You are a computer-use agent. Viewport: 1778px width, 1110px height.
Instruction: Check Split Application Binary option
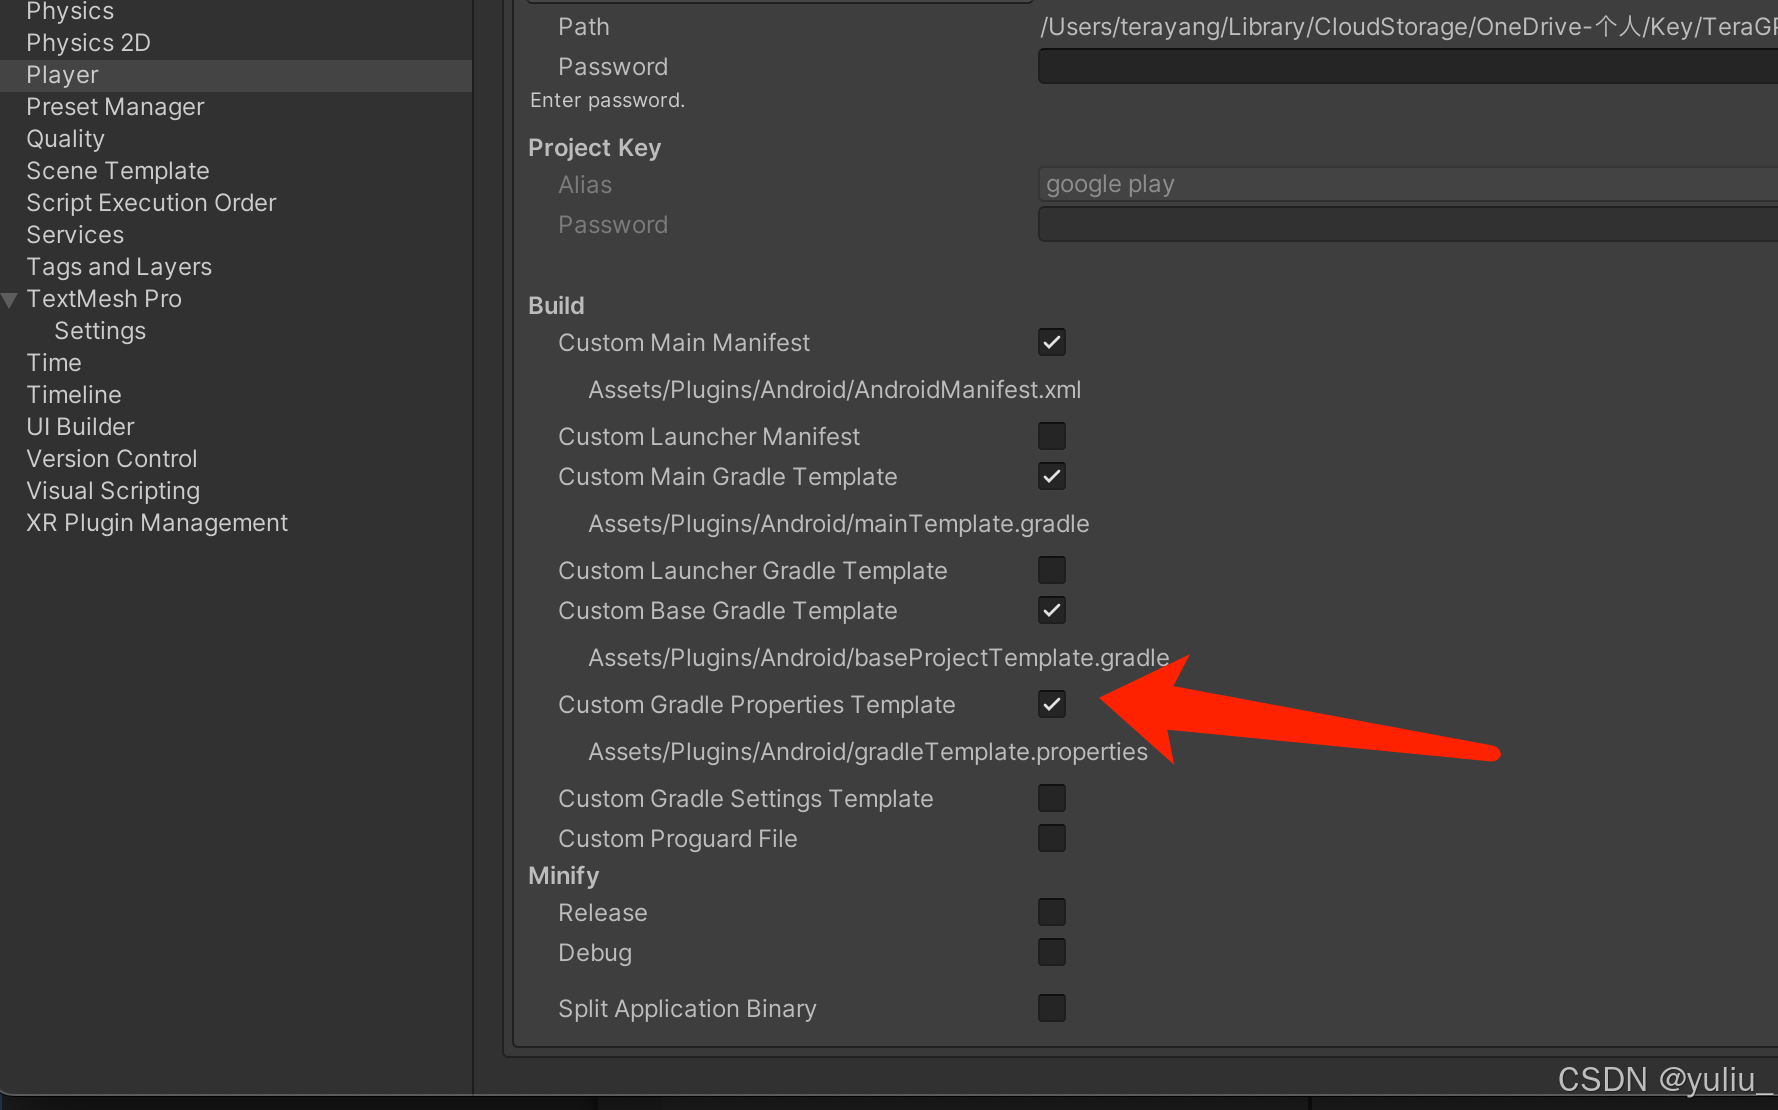tap(1051, 1007)
